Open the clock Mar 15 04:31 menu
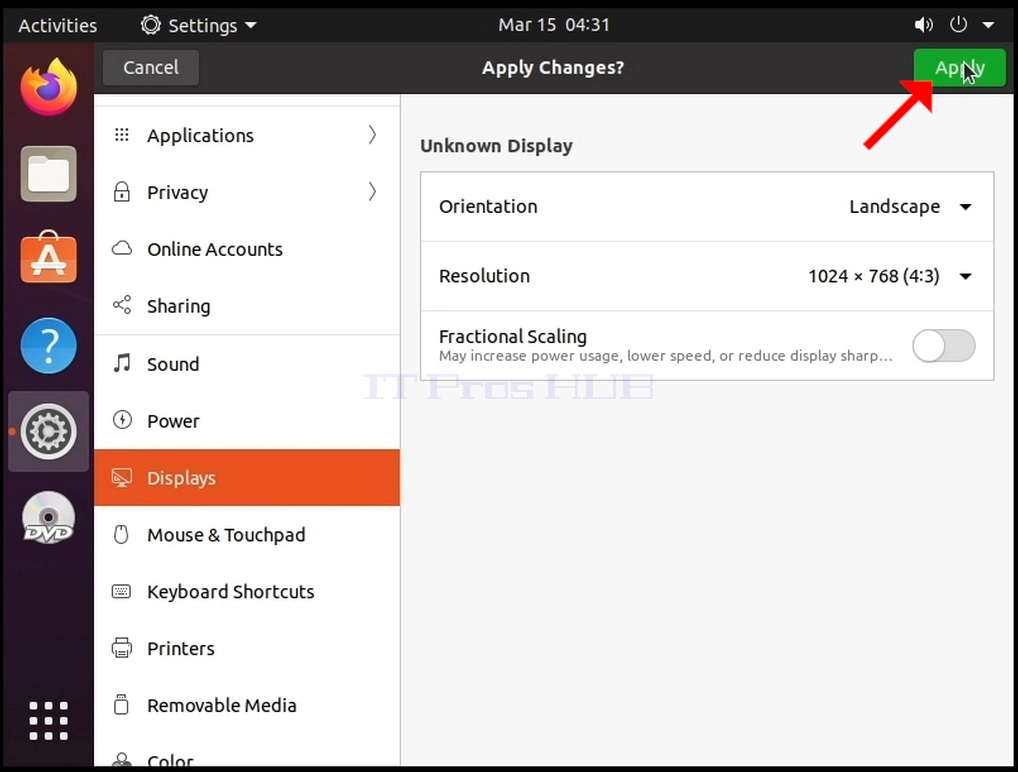Image resolution: width=1018 pixels, height=772 pixels. (x=554, y=25)
